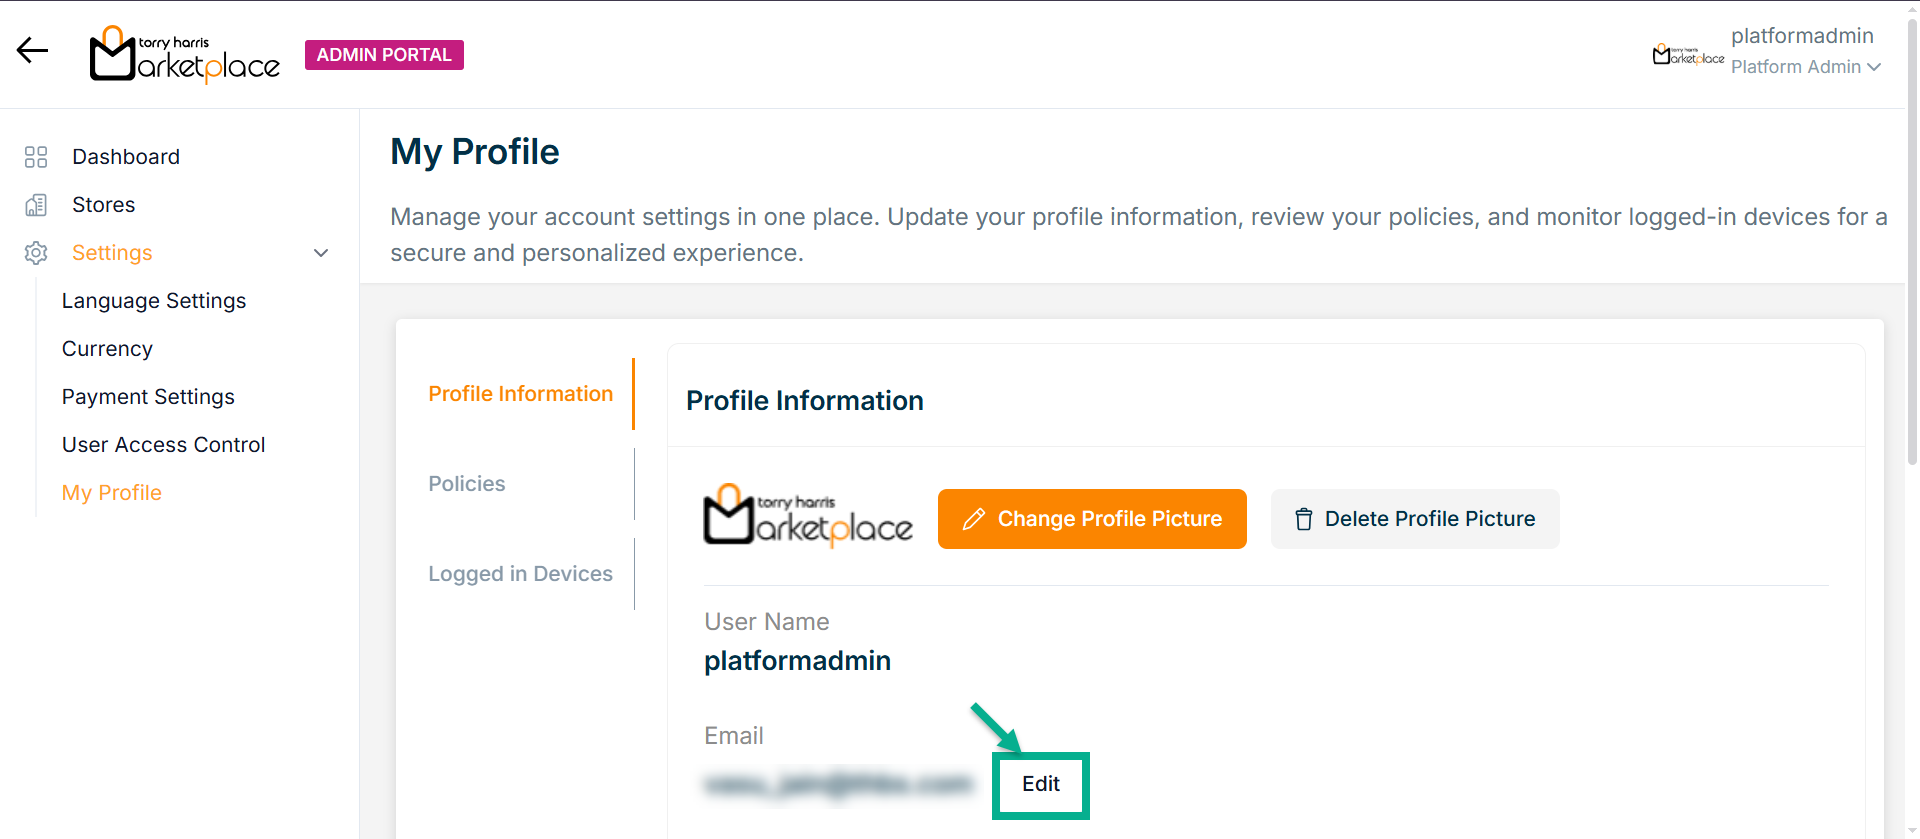Select the Profile Information tab

[520, 394]
